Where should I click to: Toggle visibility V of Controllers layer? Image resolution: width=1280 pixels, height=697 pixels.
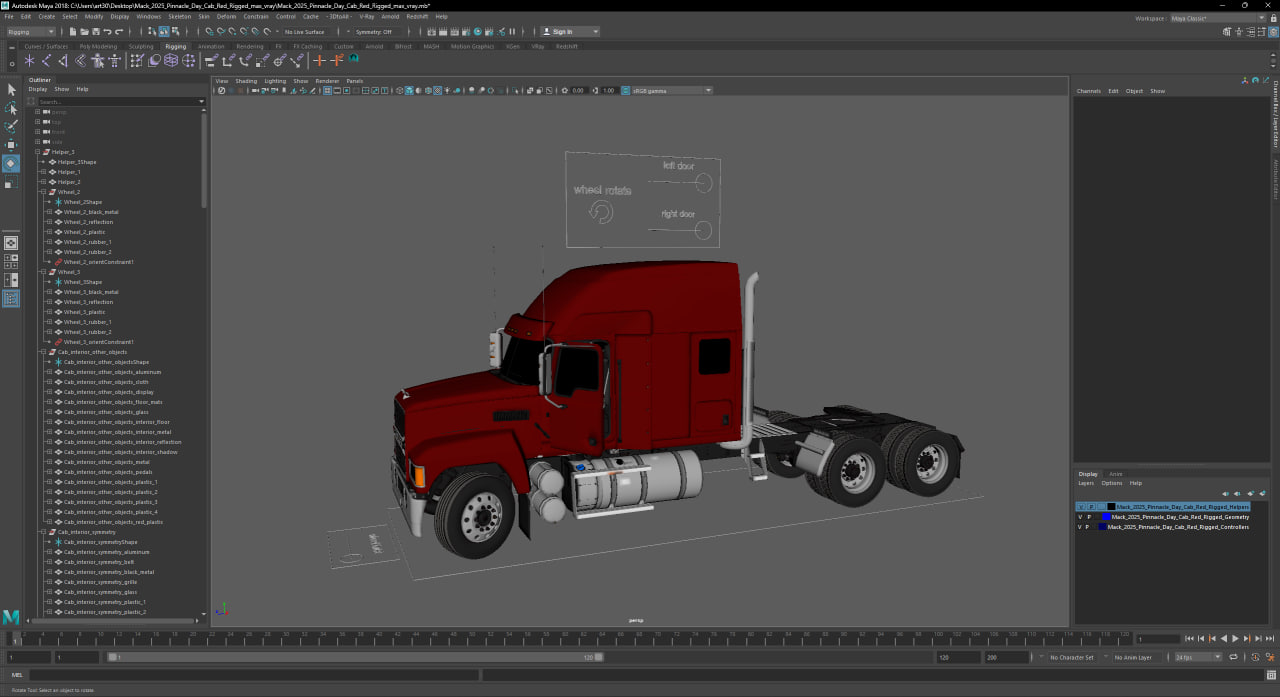click(1080, 527)
